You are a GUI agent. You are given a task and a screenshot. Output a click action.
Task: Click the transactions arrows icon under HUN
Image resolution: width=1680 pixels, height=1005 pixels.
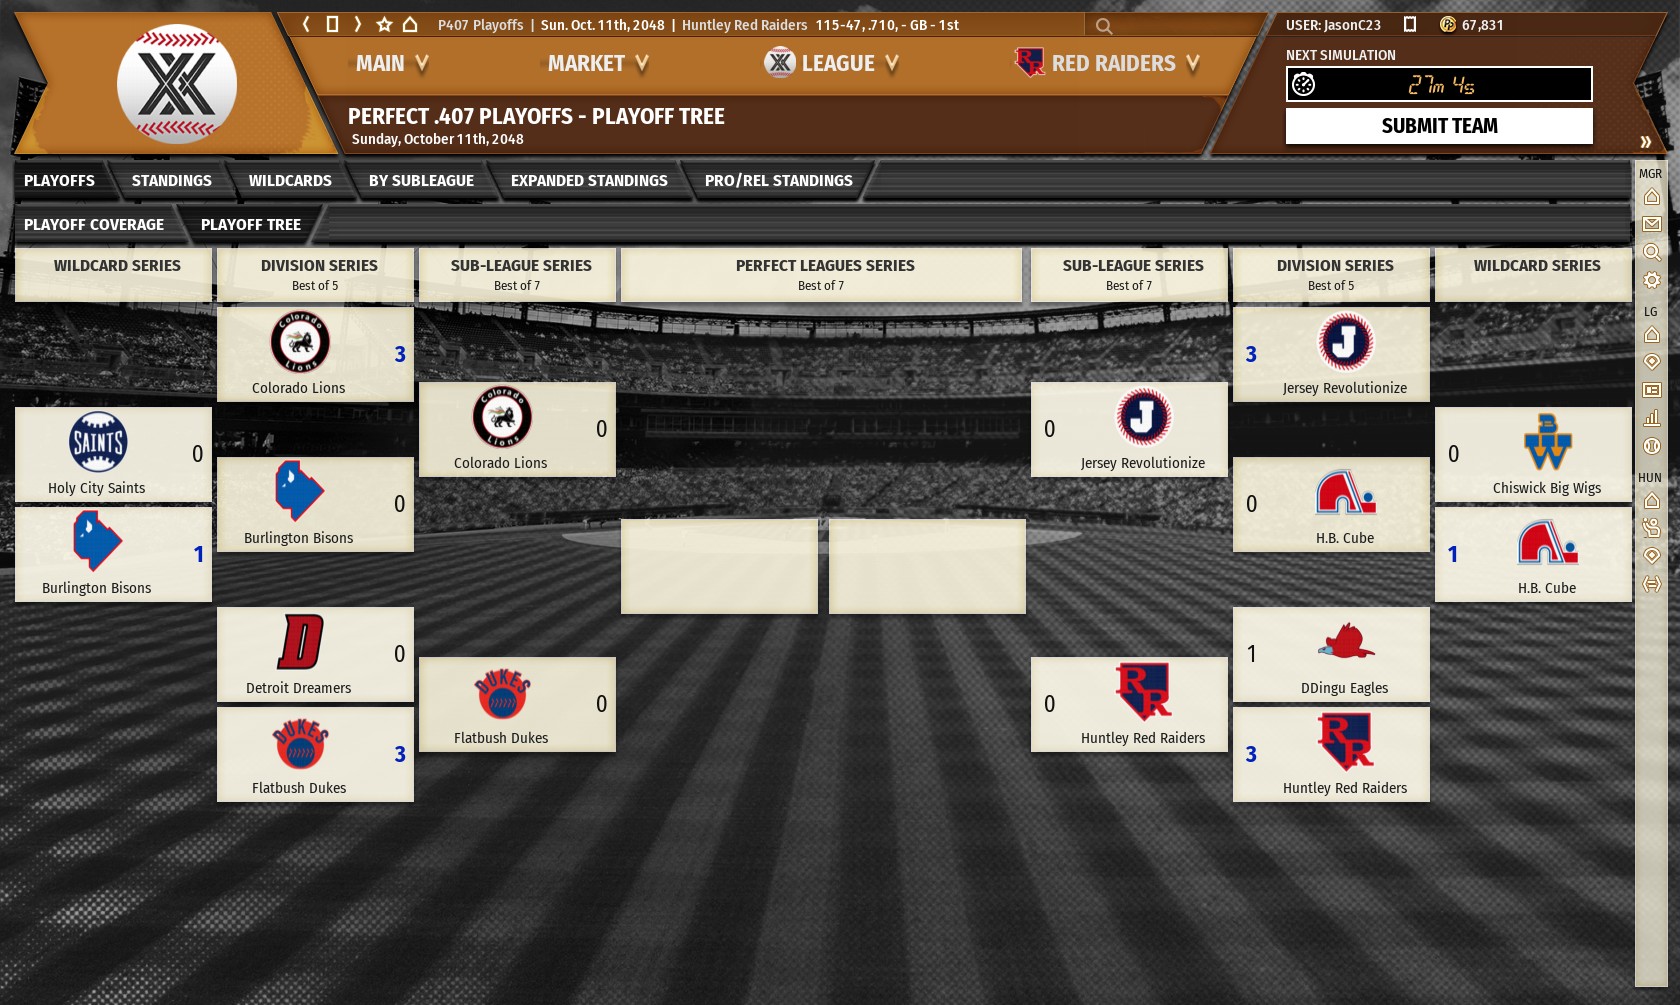coord(1652,584)
